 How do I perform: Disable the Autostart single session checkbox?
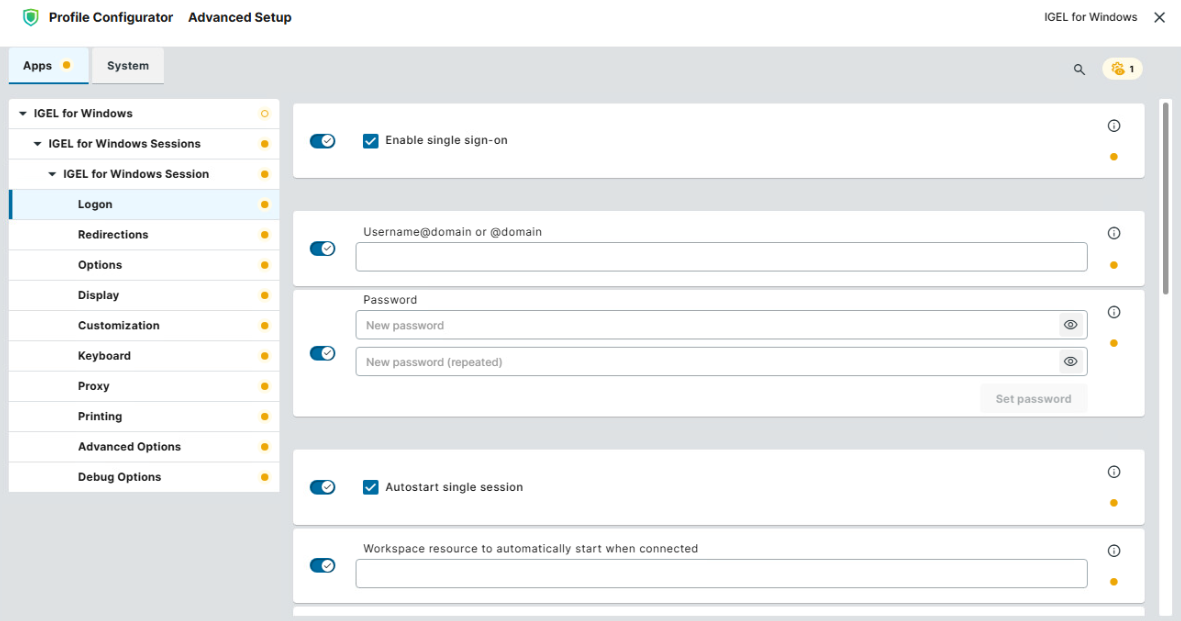click(x=370, y=487)
